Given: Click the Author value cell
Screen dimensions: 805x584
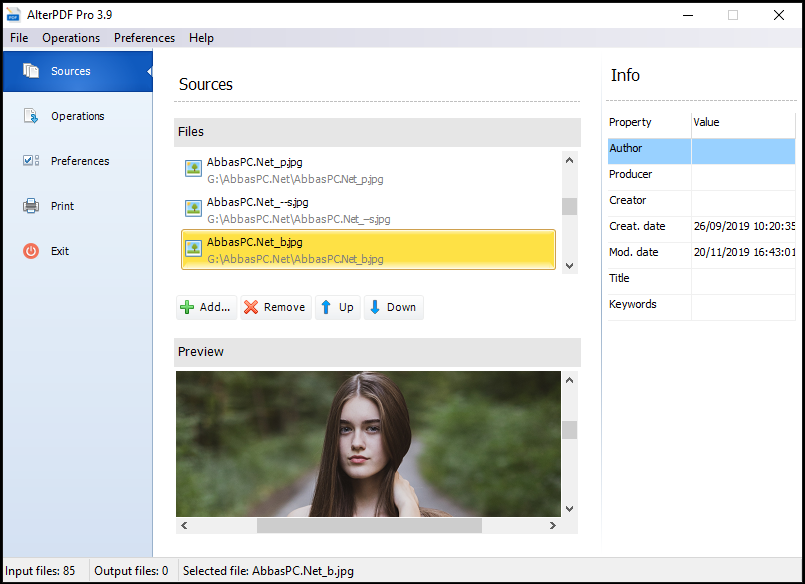Looking at the screenshot, I should 743,151.
